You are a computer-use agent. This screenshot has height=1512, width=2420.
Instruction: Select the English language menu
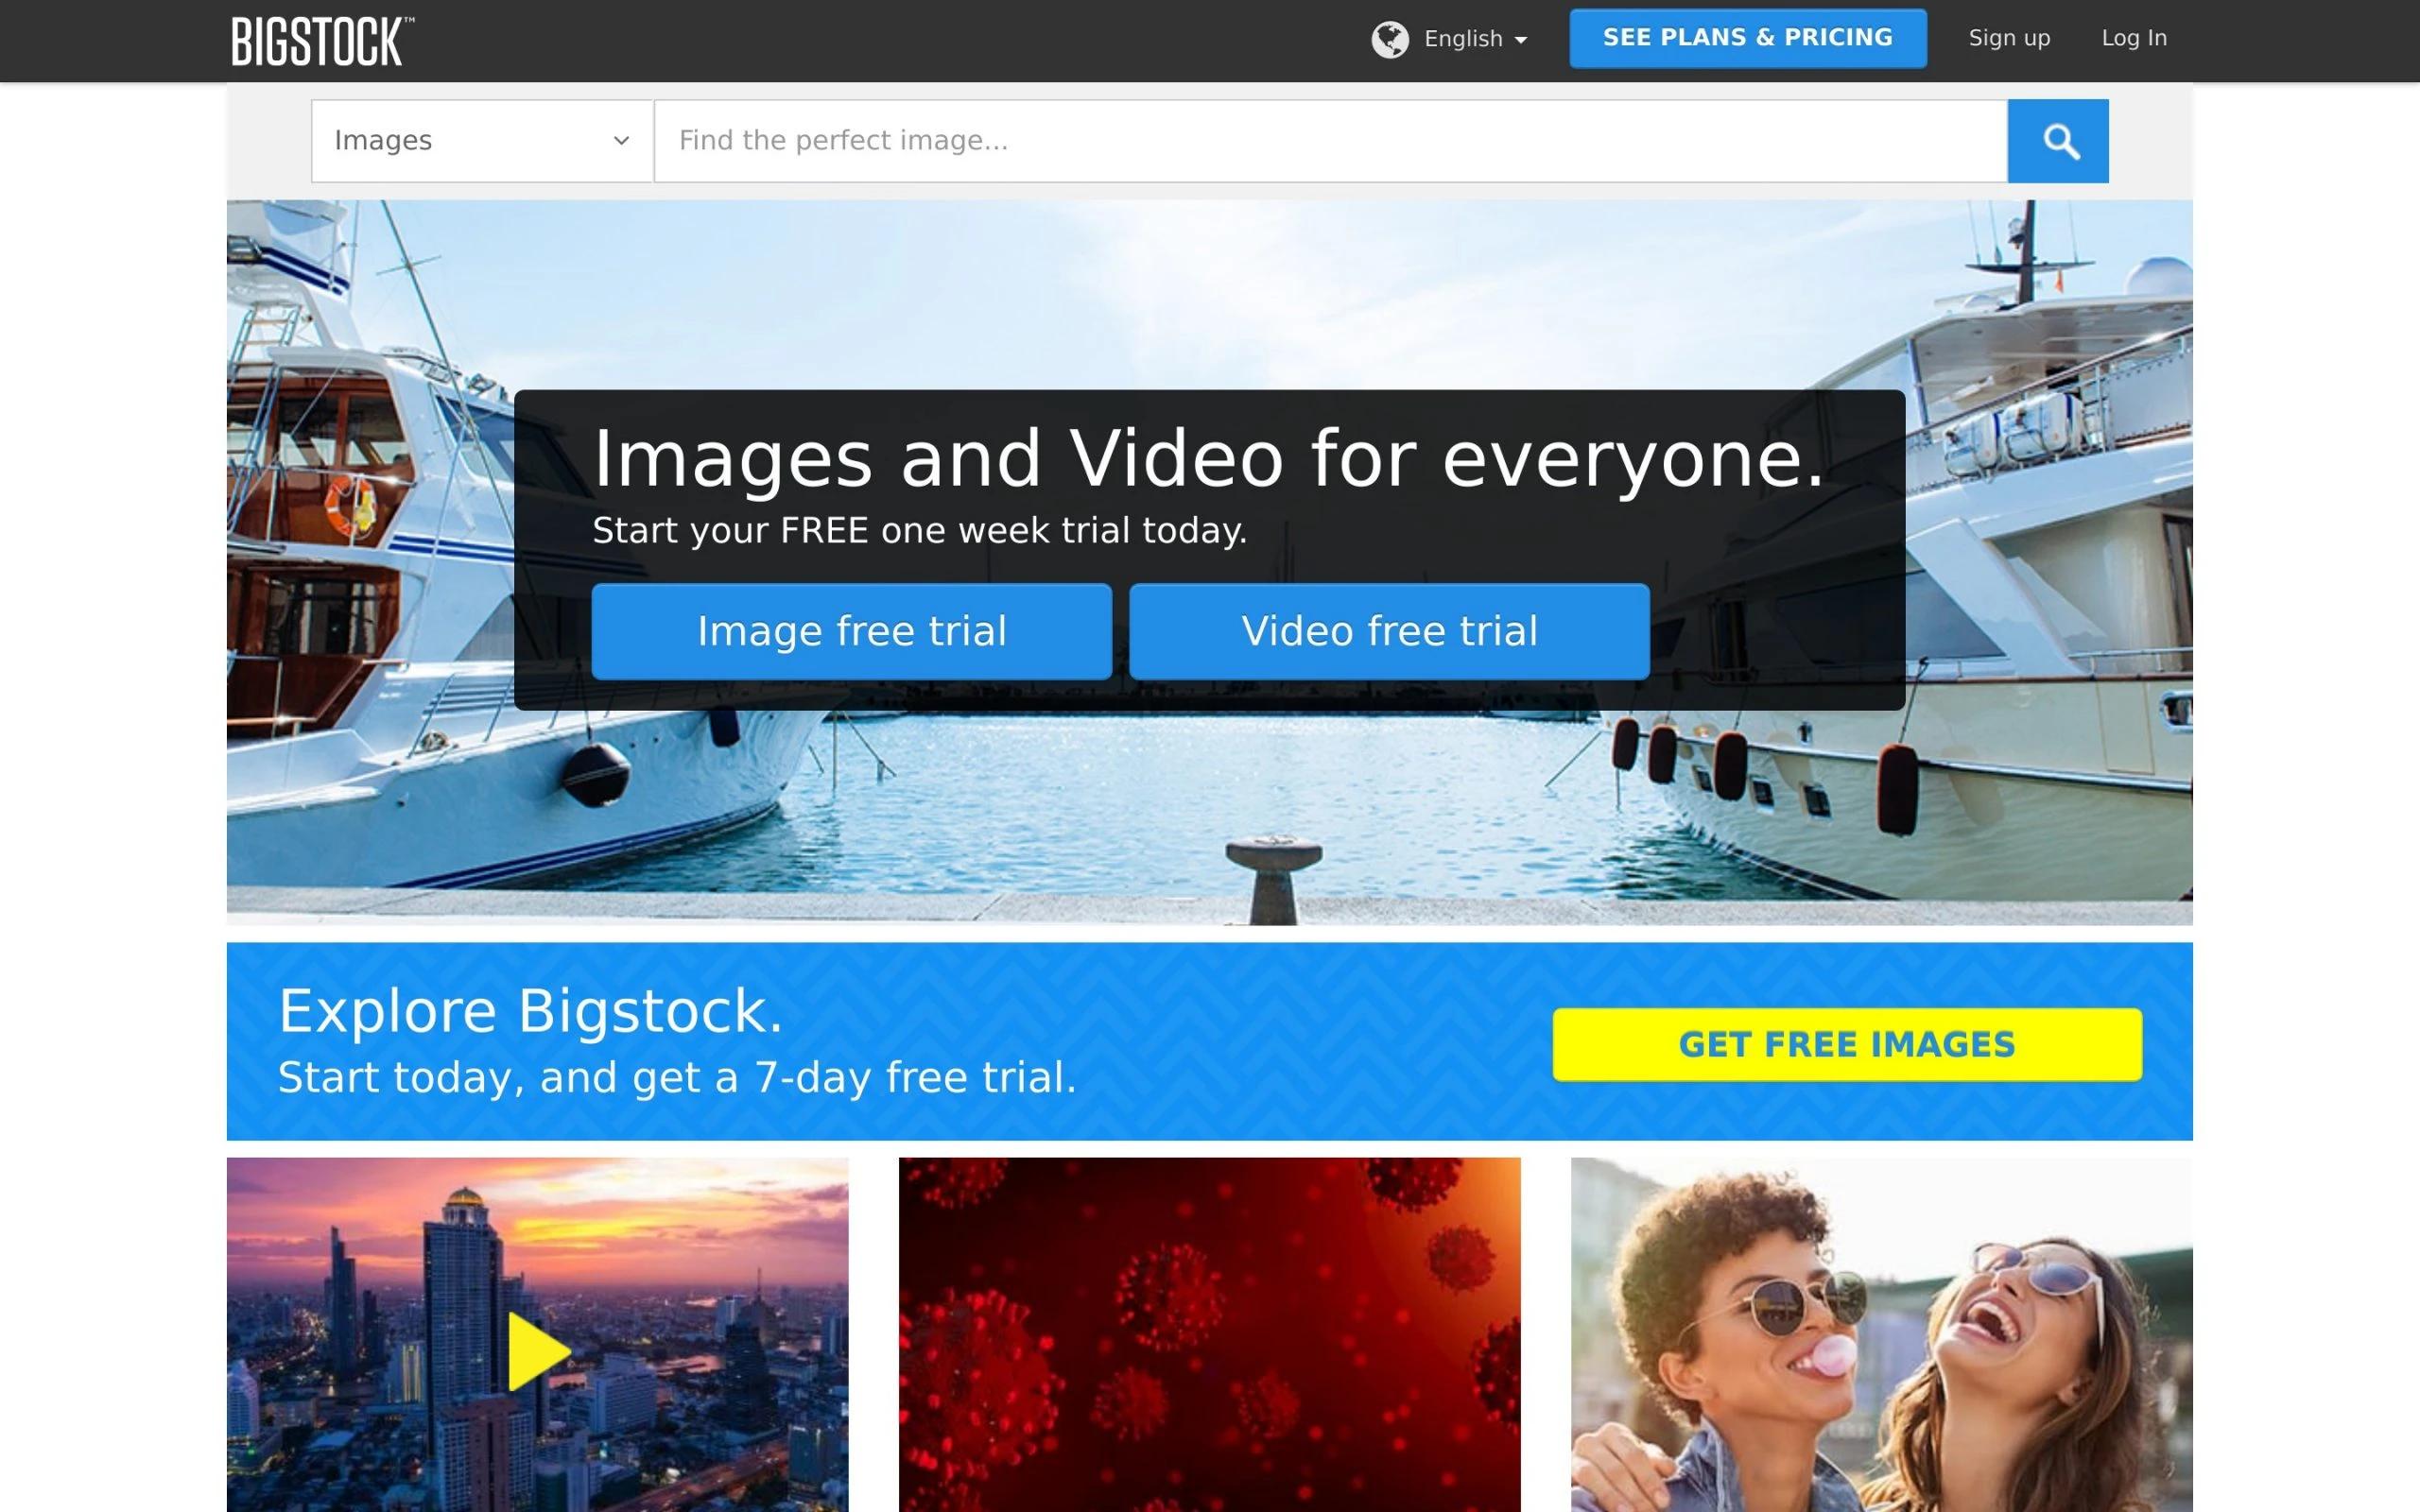(x=1463, y=39)
